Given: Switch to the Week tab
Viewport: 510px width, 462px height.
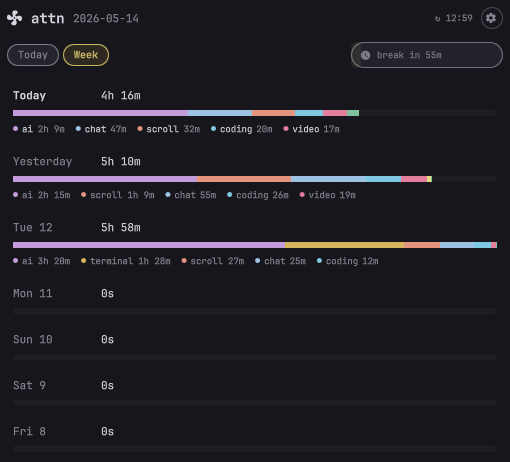Looking at the screenshot, I should (x=86, y=55).
